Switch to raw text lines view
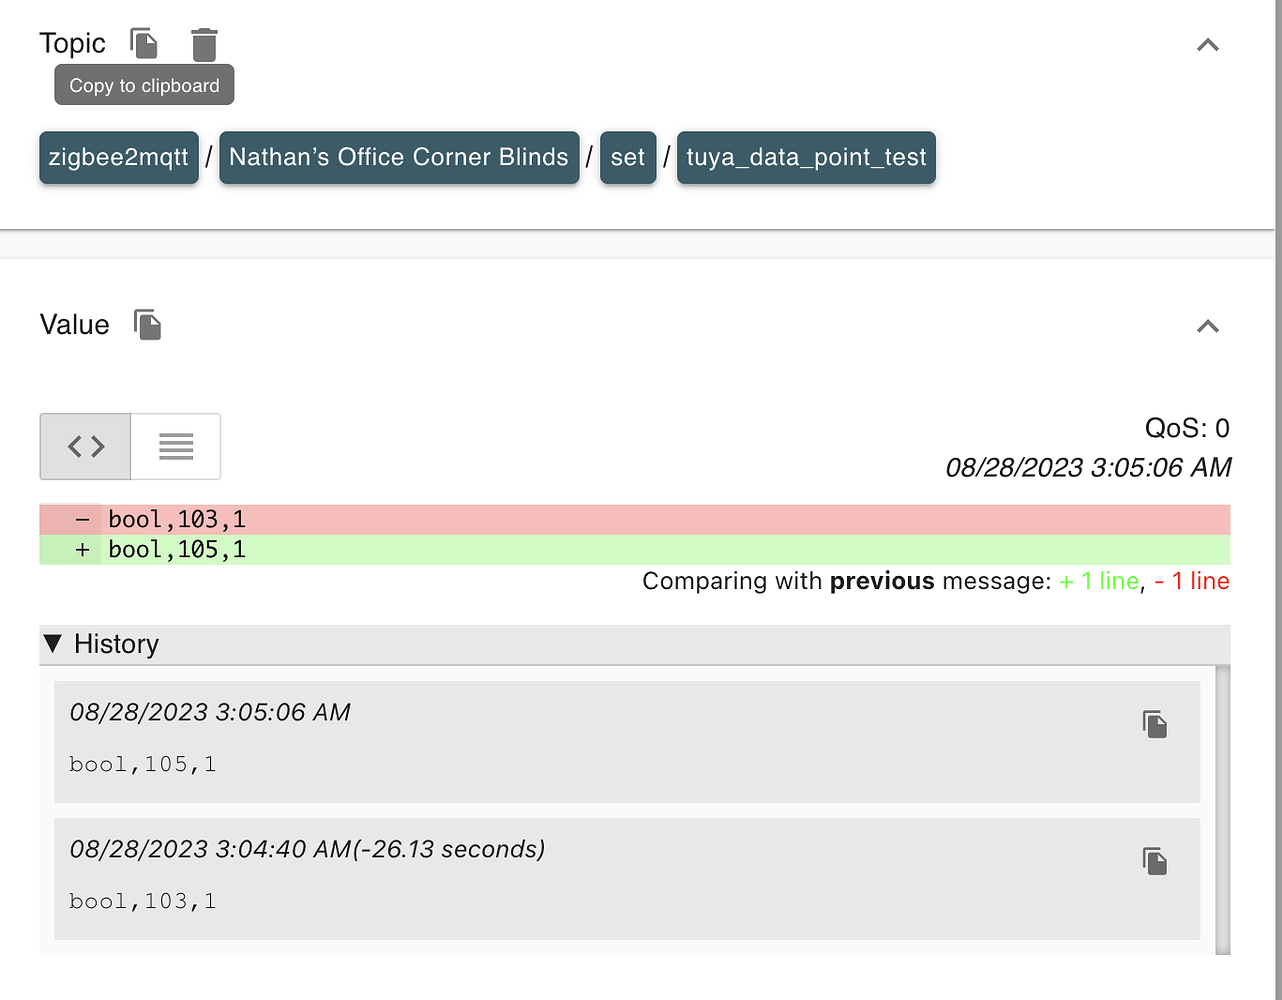The width and height of the screenshot is (1282, 1000). click(x=176, y=446)
